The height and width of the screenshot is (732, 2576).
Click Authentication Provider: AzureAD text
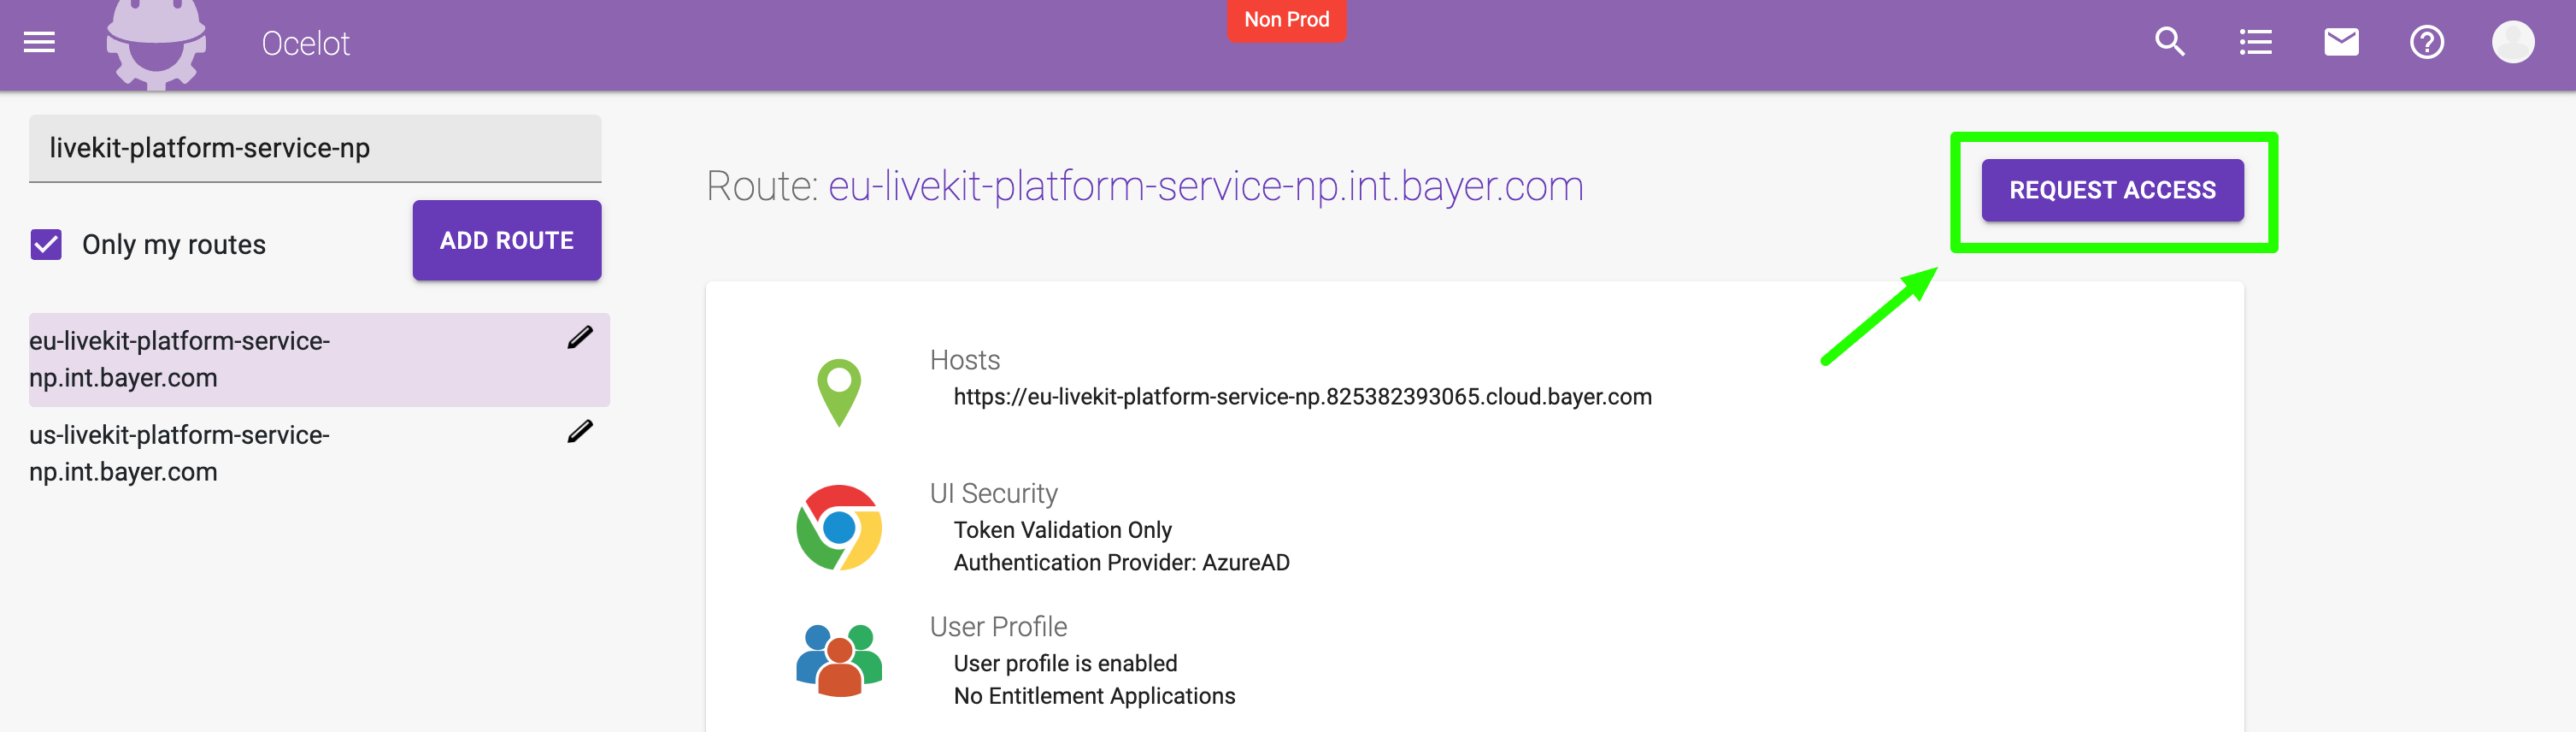1121,563
